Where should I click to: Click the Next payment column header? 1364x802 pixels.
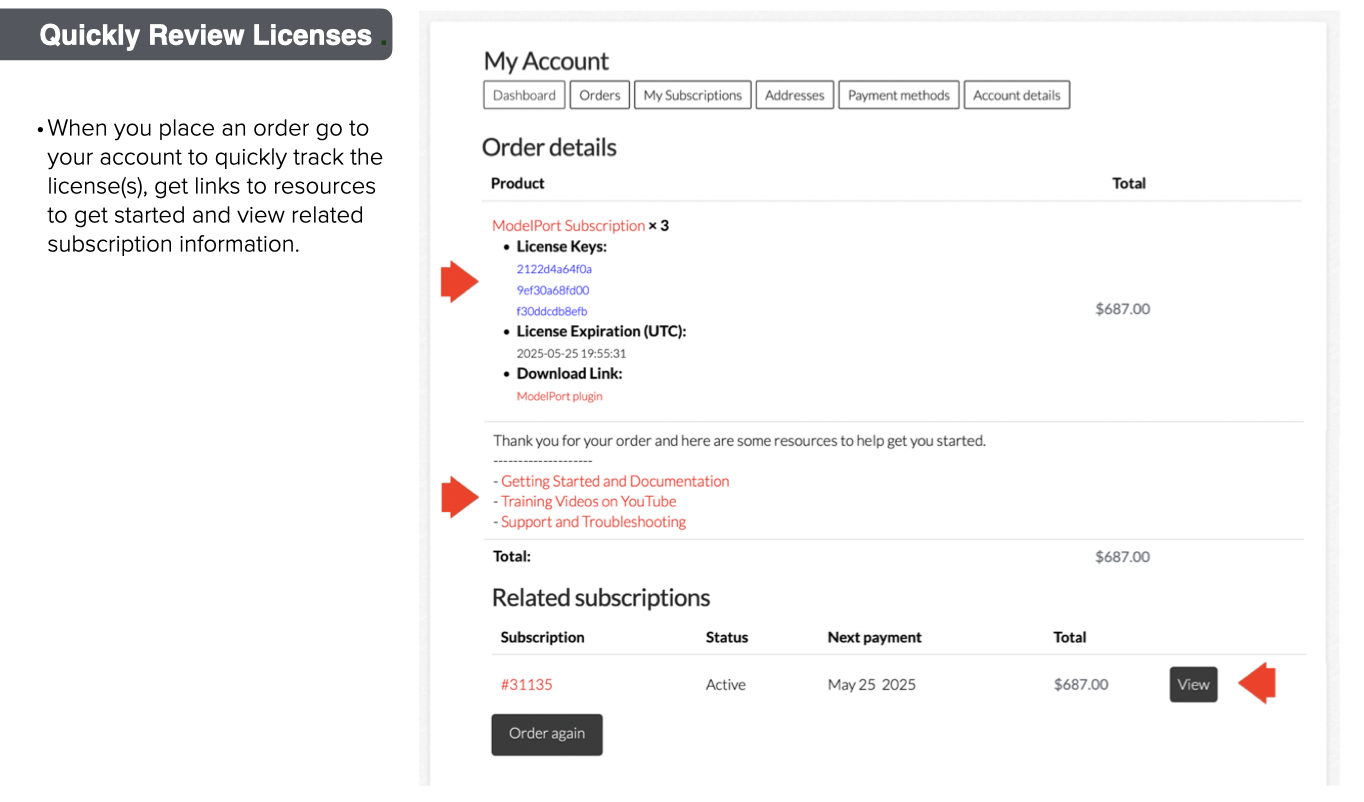click(x=875, y=637)
